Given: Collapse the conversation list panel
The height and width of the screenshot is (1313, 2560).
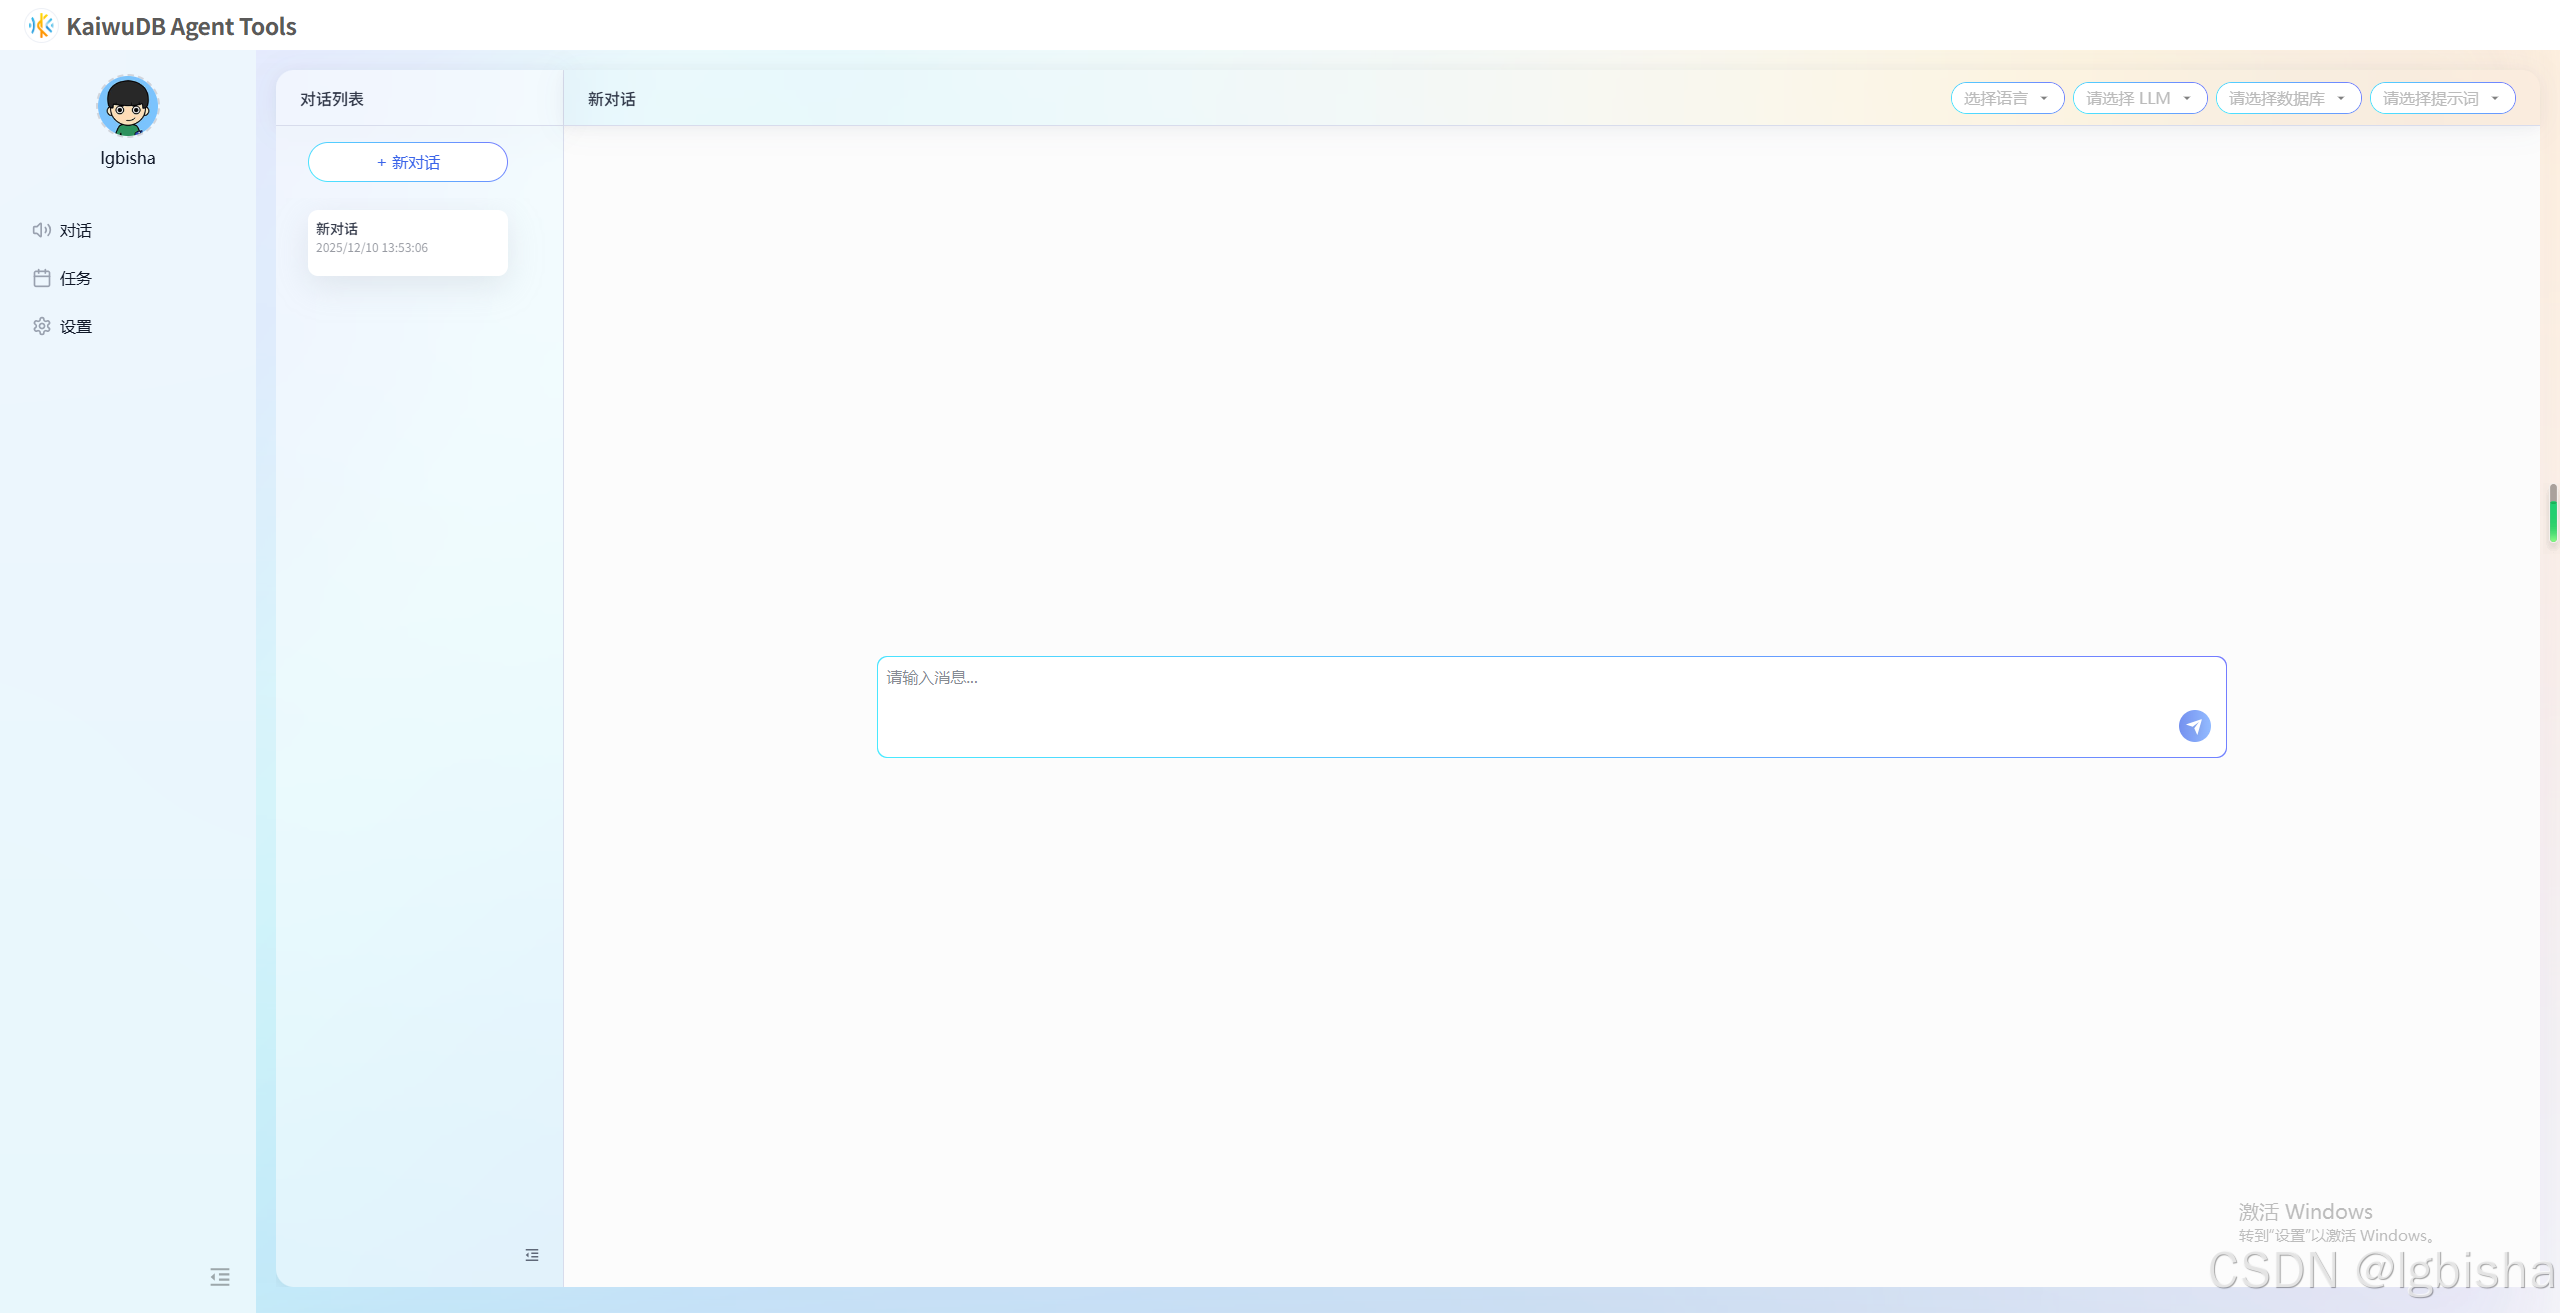Looking at the screenshot, I should [x=532, y=1255].
